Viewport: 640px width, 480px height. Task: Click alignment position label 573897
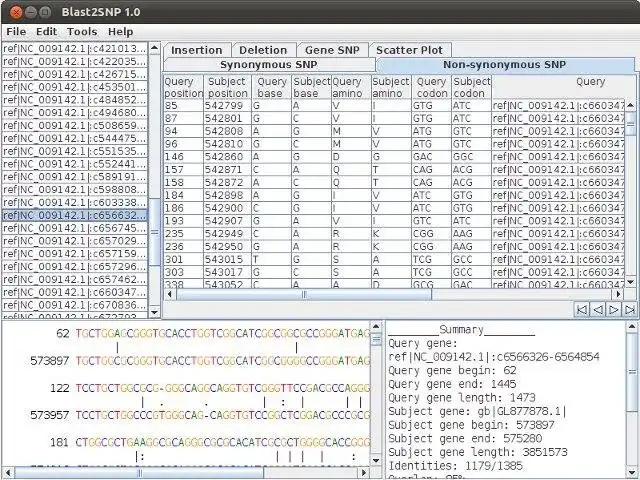(x=50, y=361)
